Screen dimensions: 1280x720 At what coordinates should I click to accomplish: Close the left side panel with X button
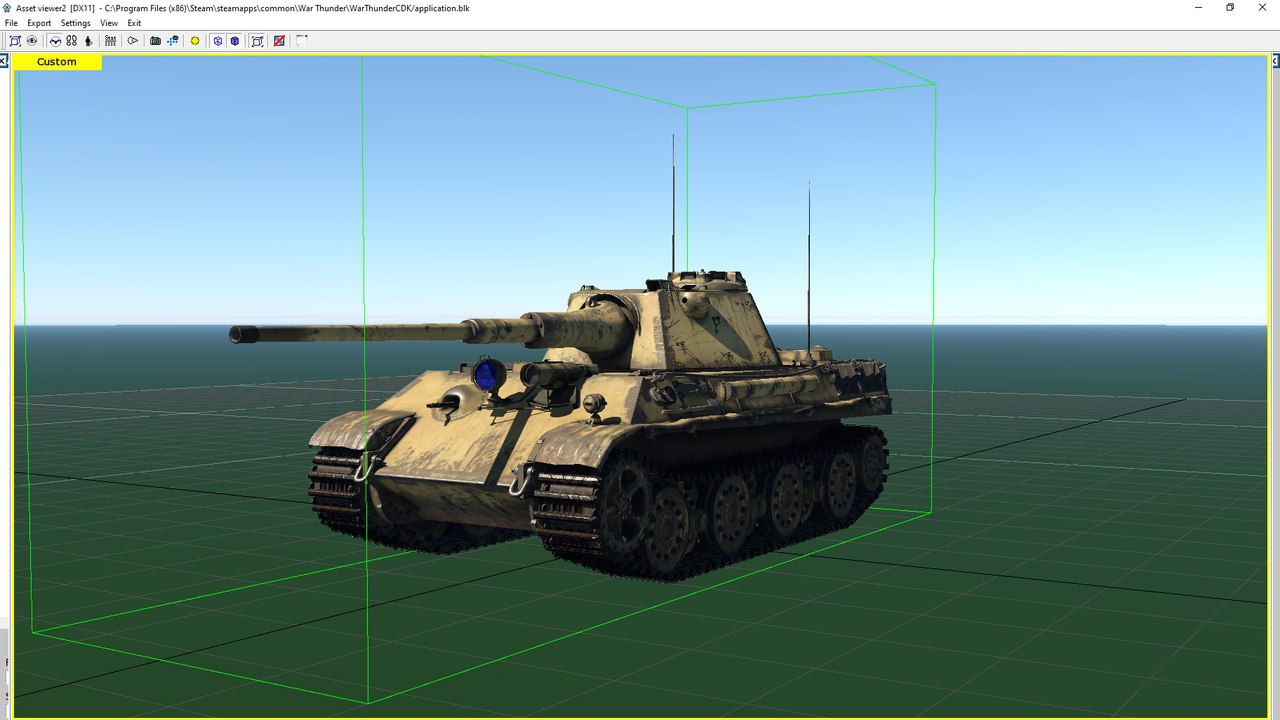point(3,61)
